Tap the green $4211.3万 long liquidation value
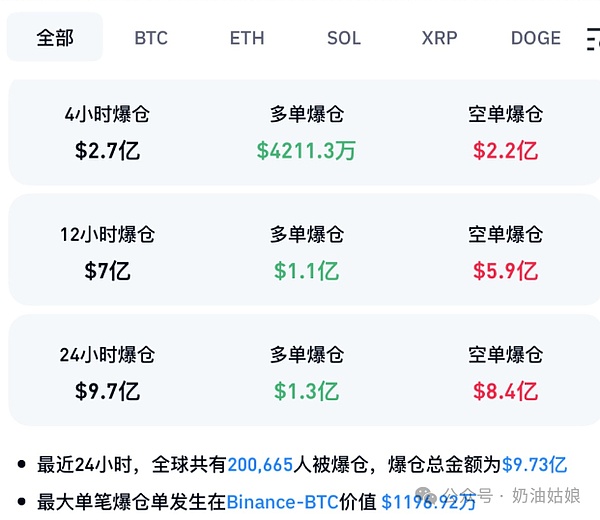Viewport: 600px width, 520px height. [306, 151]
